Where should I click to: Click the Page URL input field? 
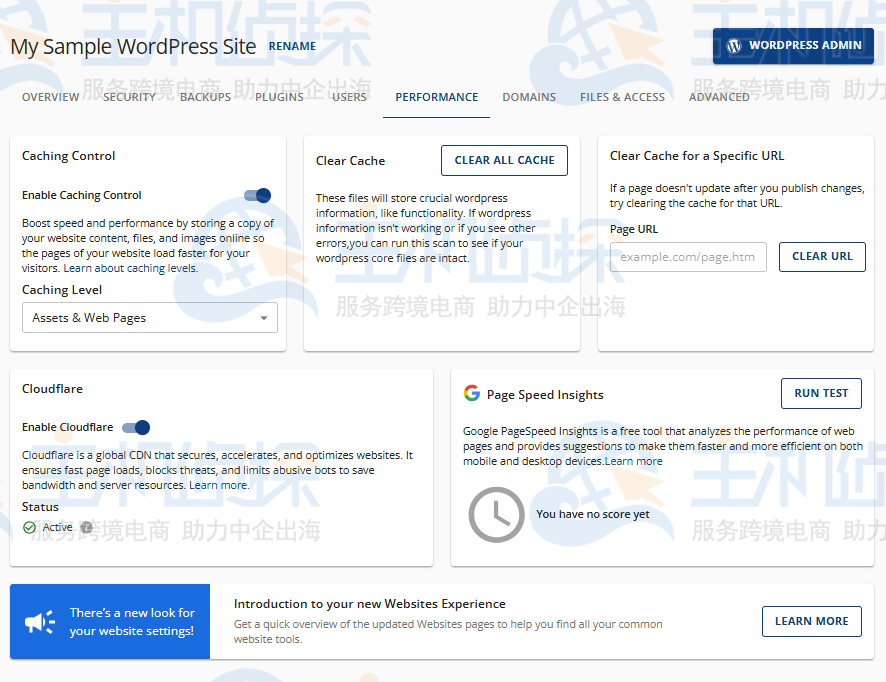pos(688,256)
